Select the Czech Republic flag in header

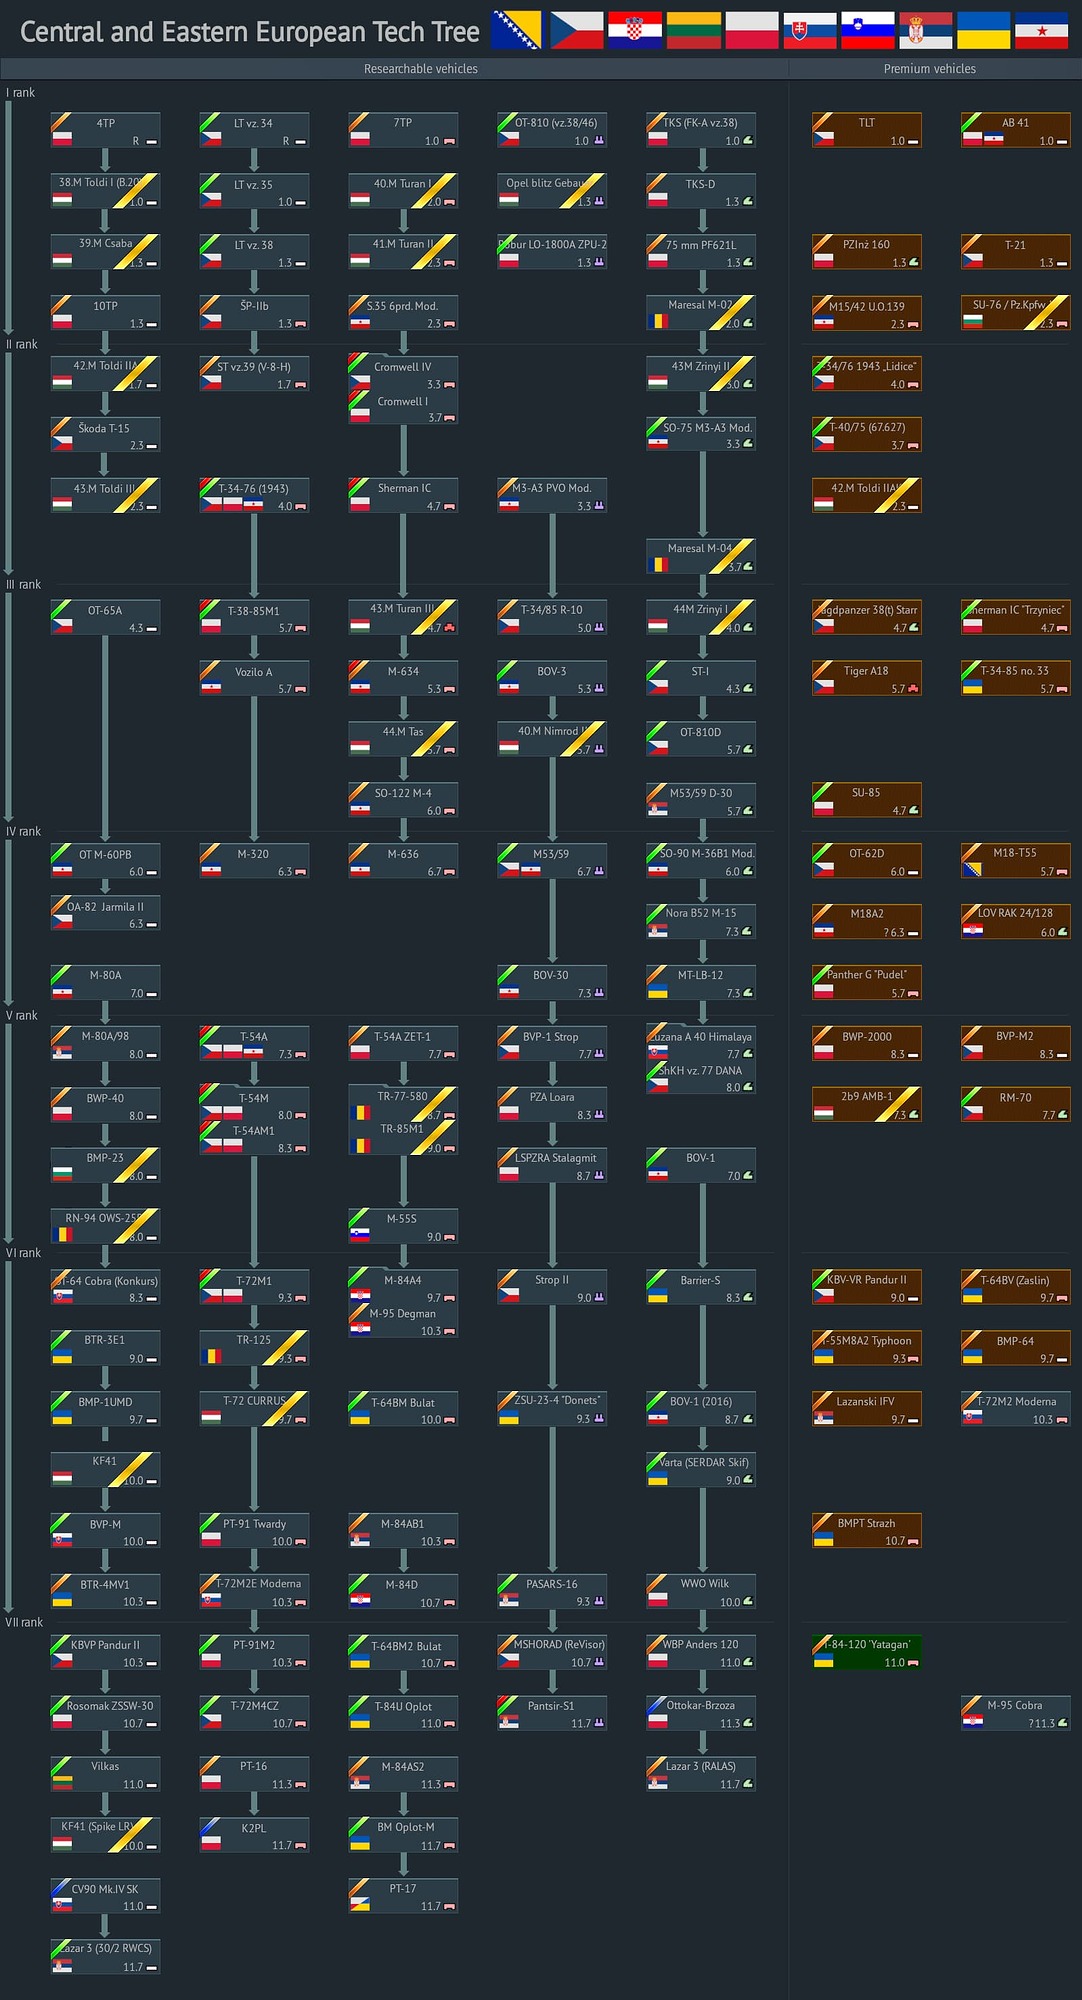coord(577,30)
